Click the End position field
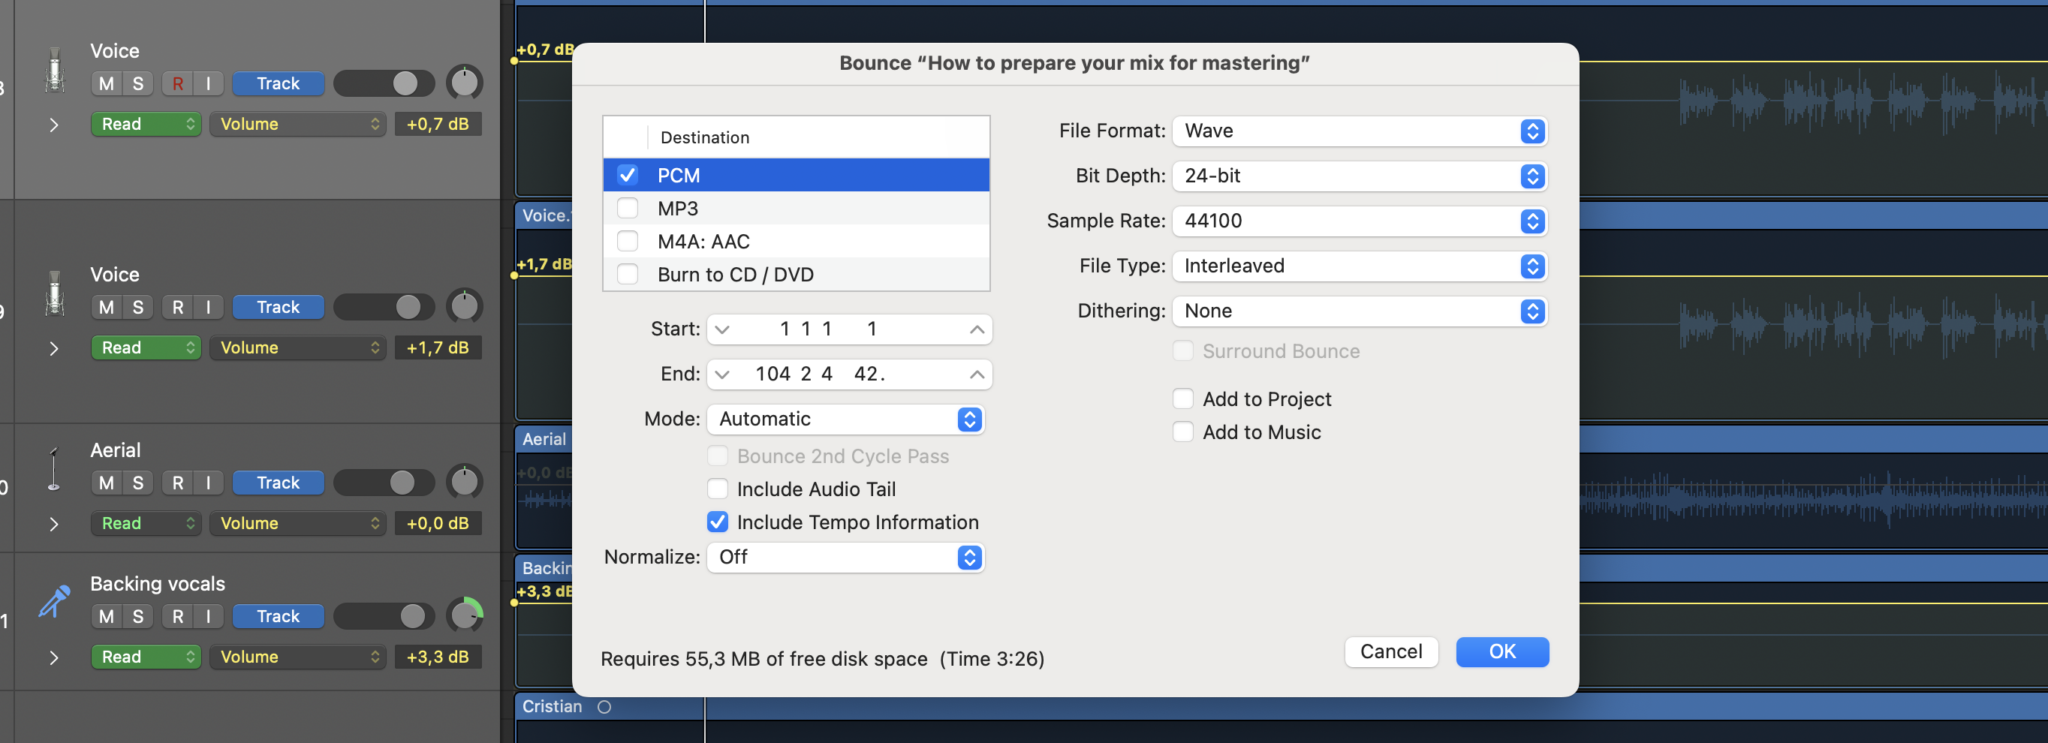The width and height of the screenshot is (2048, 743). tap(848, 374)
